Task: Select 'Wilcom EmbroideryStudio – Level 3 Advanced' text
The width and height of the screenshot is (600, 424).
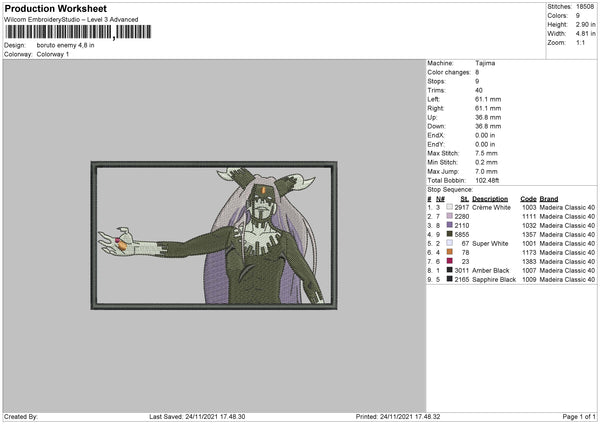Action: [71, 20]
